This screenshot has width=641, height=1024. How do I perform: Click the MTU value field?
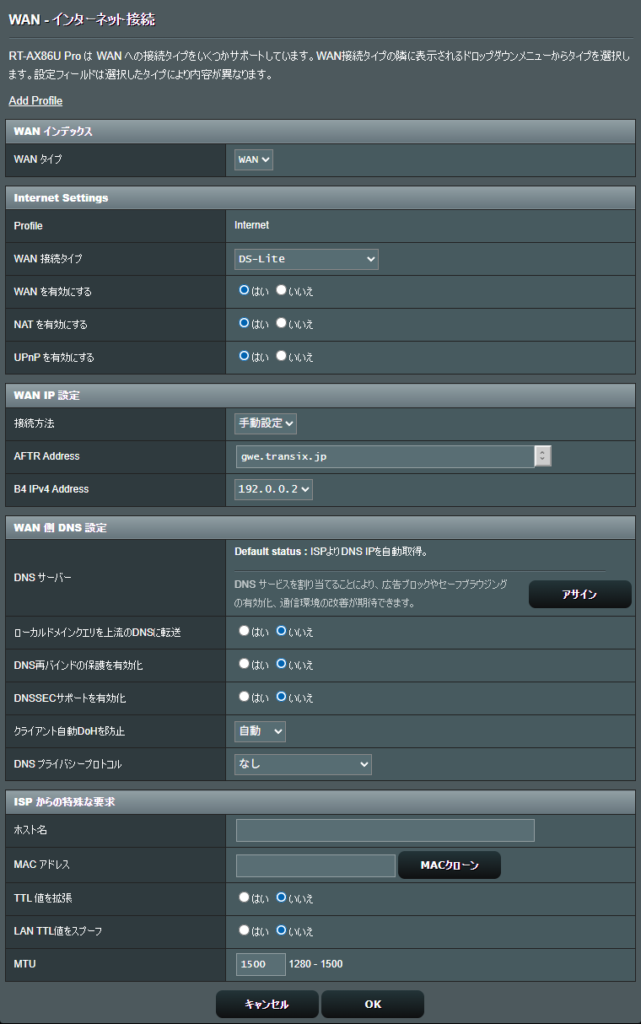click(x=260, y=964)
